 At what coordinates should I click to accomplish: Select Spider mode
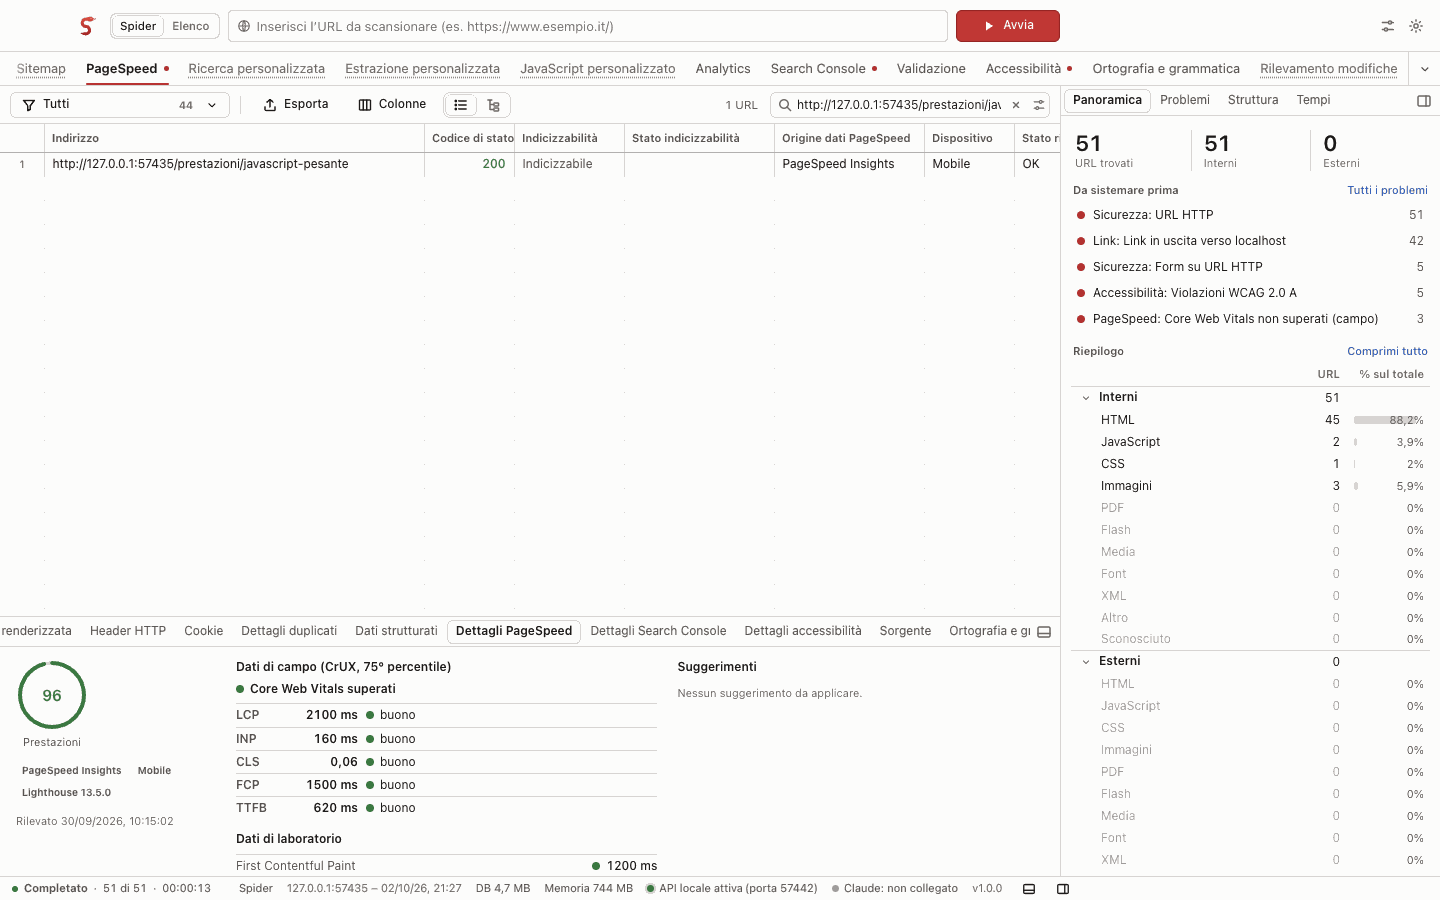[x=138, y=26]
